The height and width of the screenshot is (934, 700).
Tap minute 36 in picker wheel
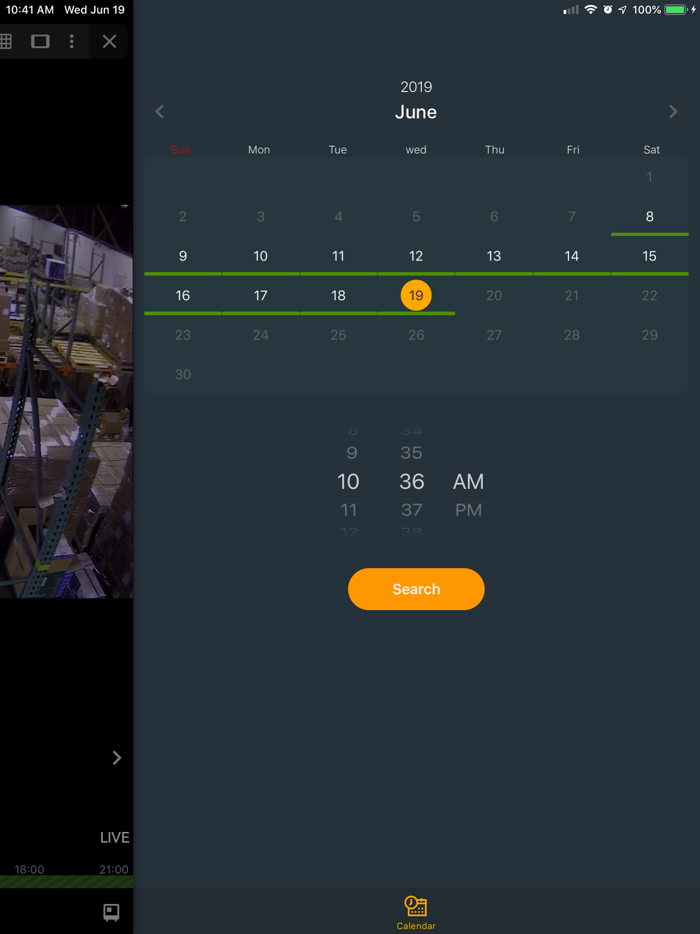[x=412, y=481]
